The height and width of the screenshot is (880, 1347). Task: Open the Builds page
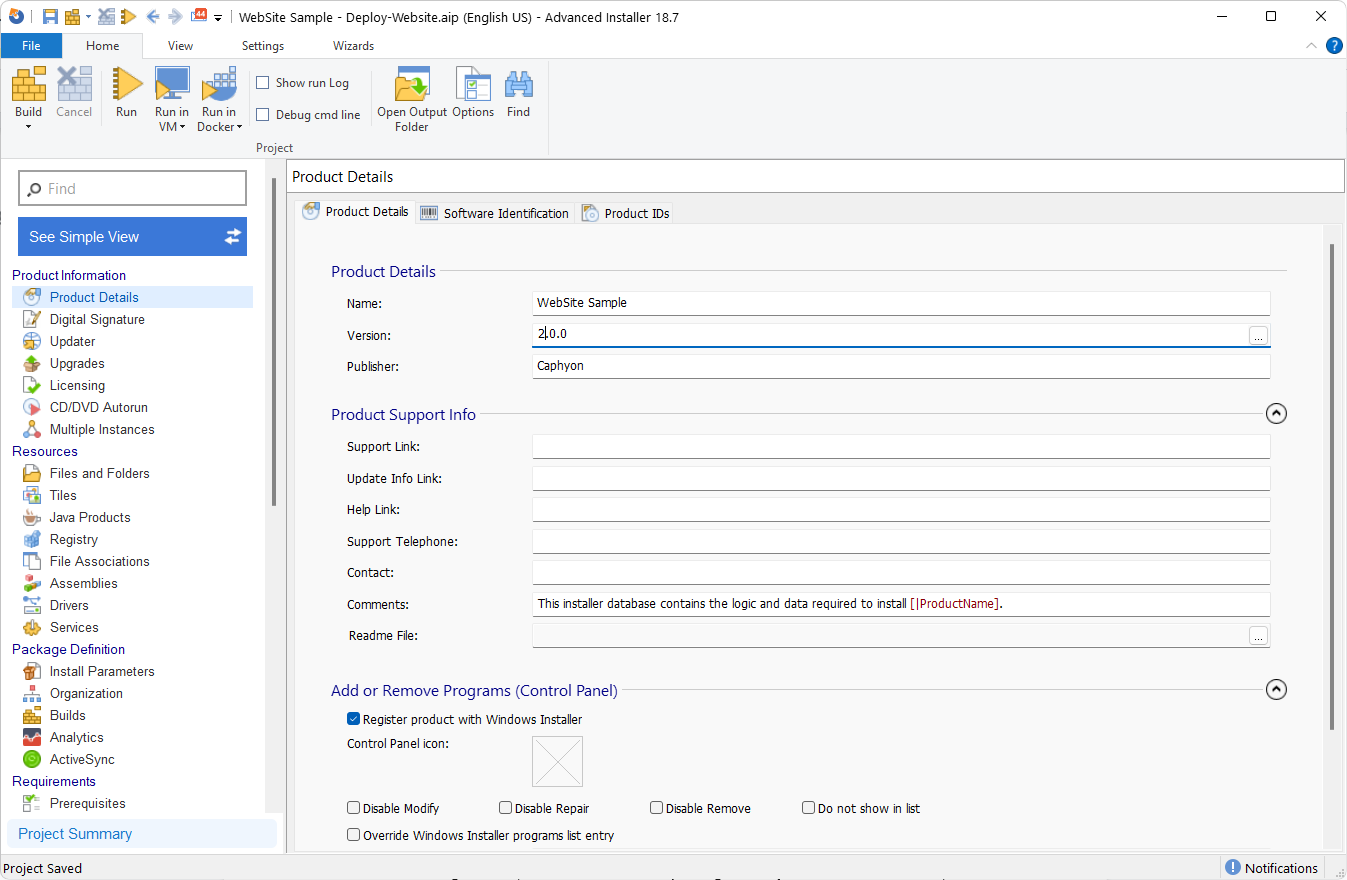(x=67, y=715)
